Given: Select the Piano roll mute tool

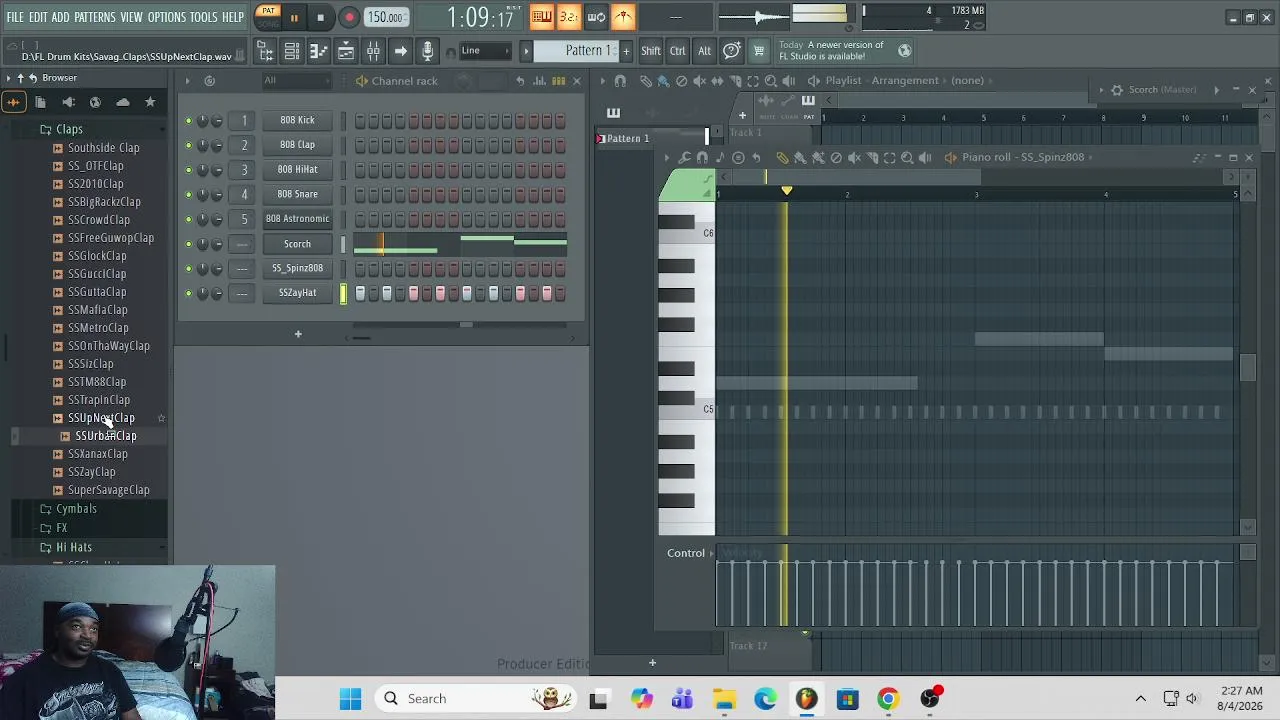Looking at the screenshot, I should [854, 157].
